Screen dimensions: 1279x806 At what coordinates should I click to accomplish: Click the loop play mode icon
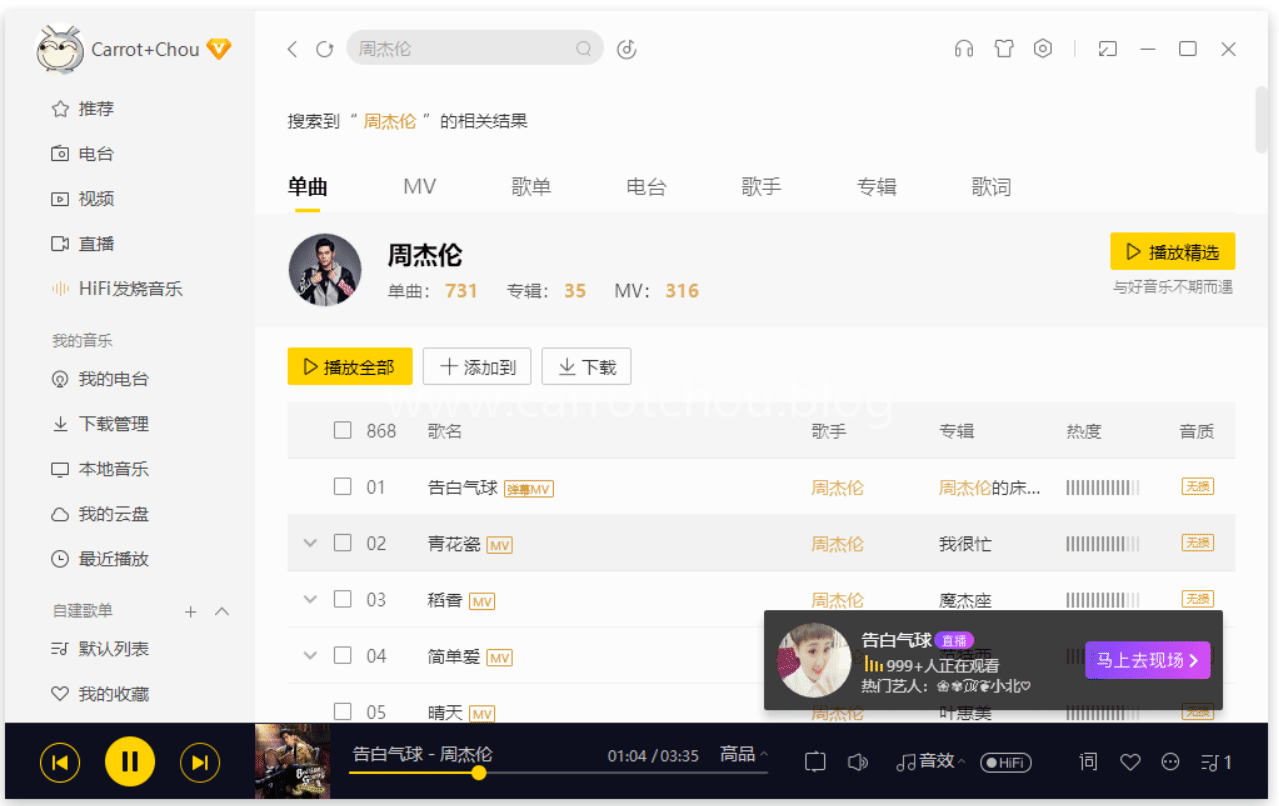pos(814,762)
